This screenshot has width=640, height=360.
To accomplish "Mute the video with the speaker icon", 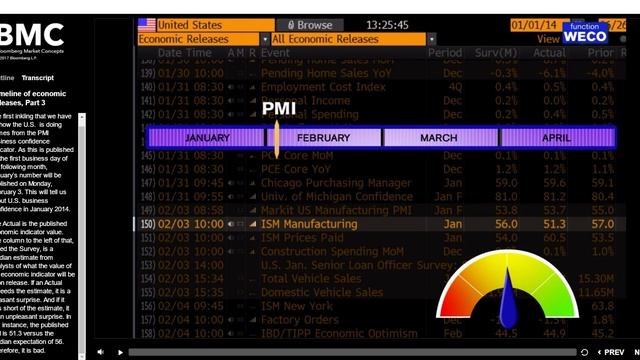I will (100, 352).
